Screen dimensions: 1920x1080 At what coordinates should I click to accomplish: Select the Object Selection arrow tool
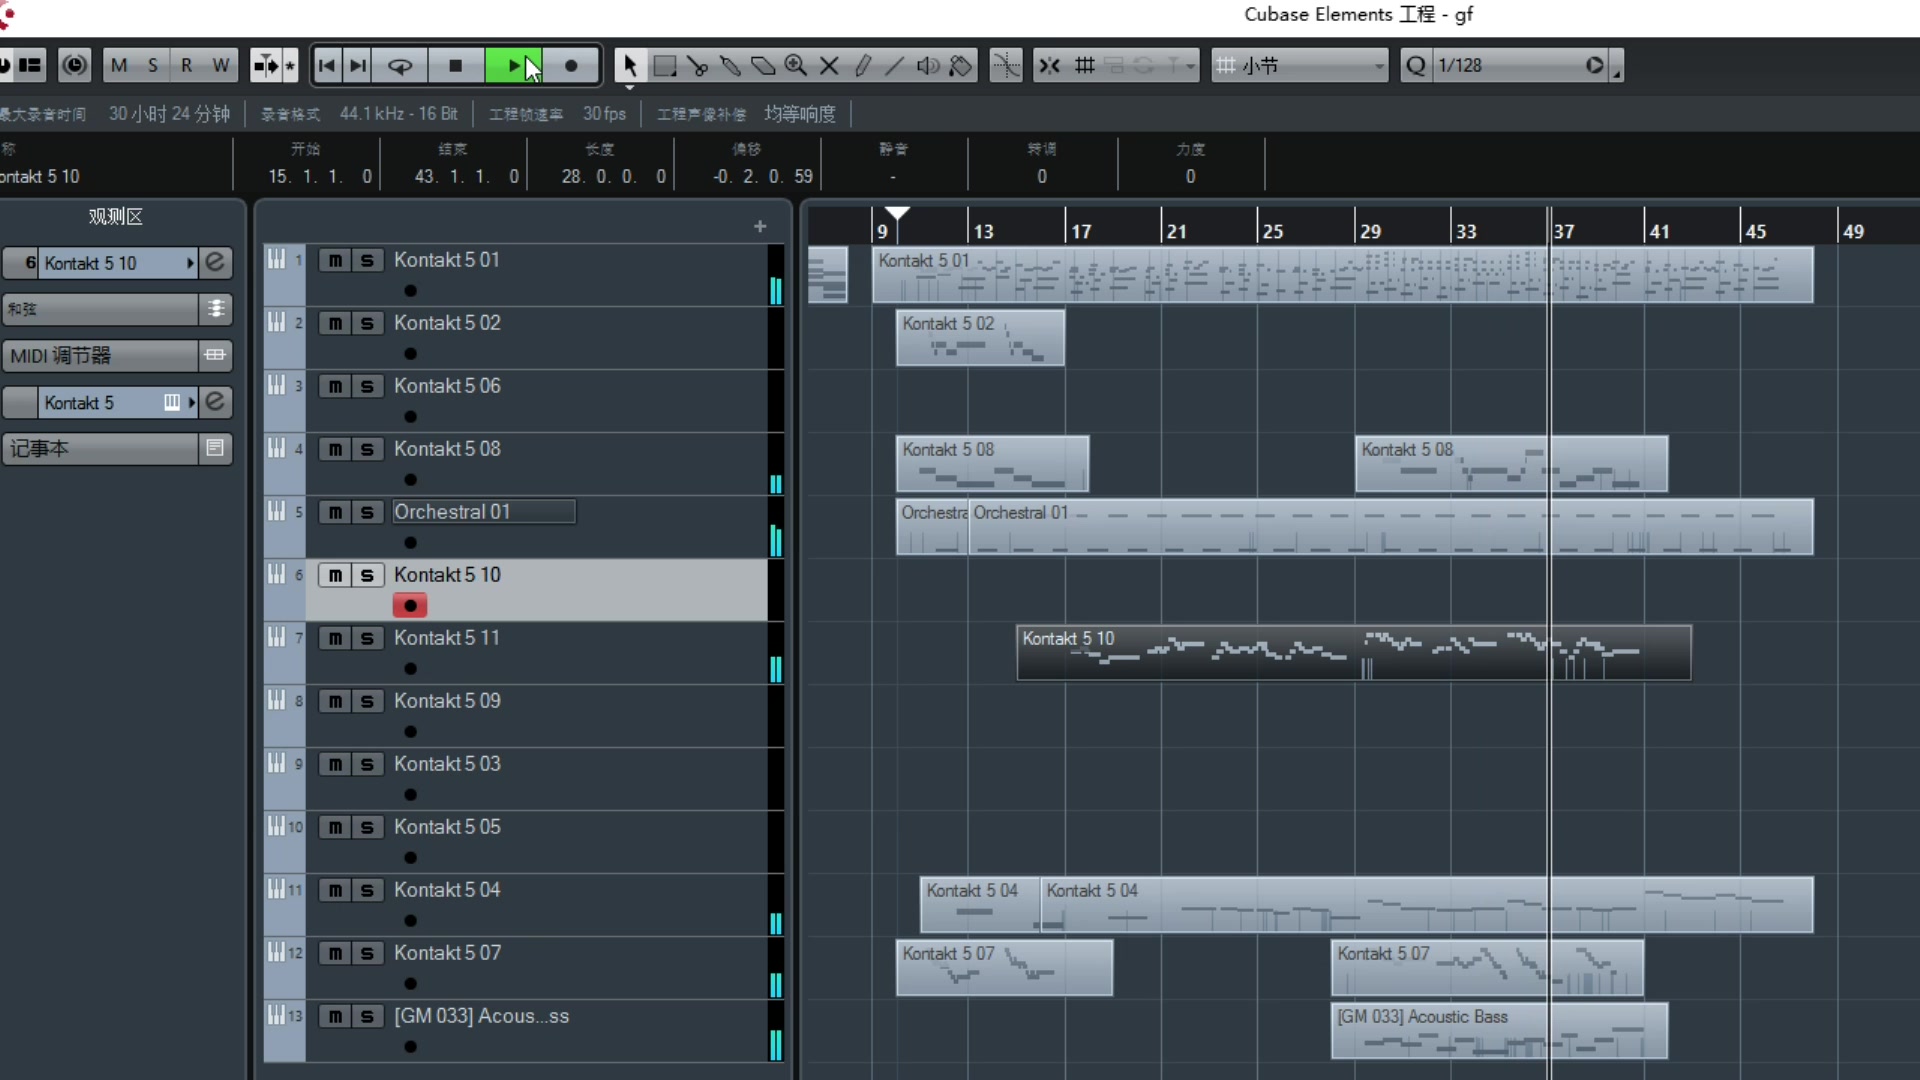[629, 66]
